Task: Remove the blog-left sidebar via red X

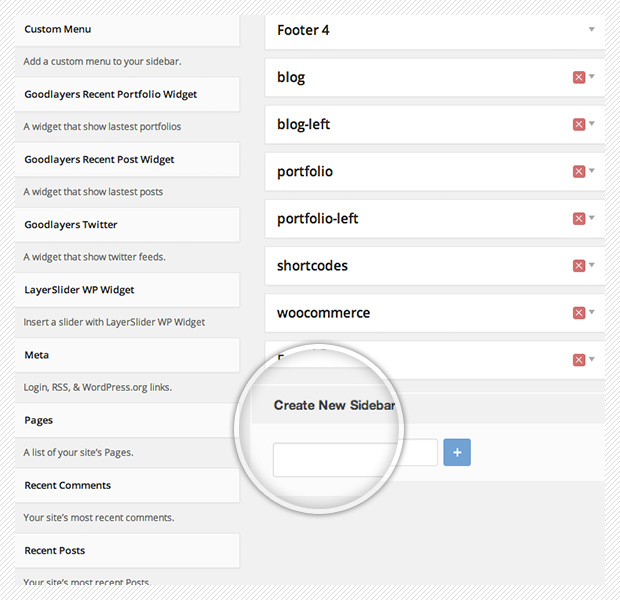Action: tap(579, 124)
